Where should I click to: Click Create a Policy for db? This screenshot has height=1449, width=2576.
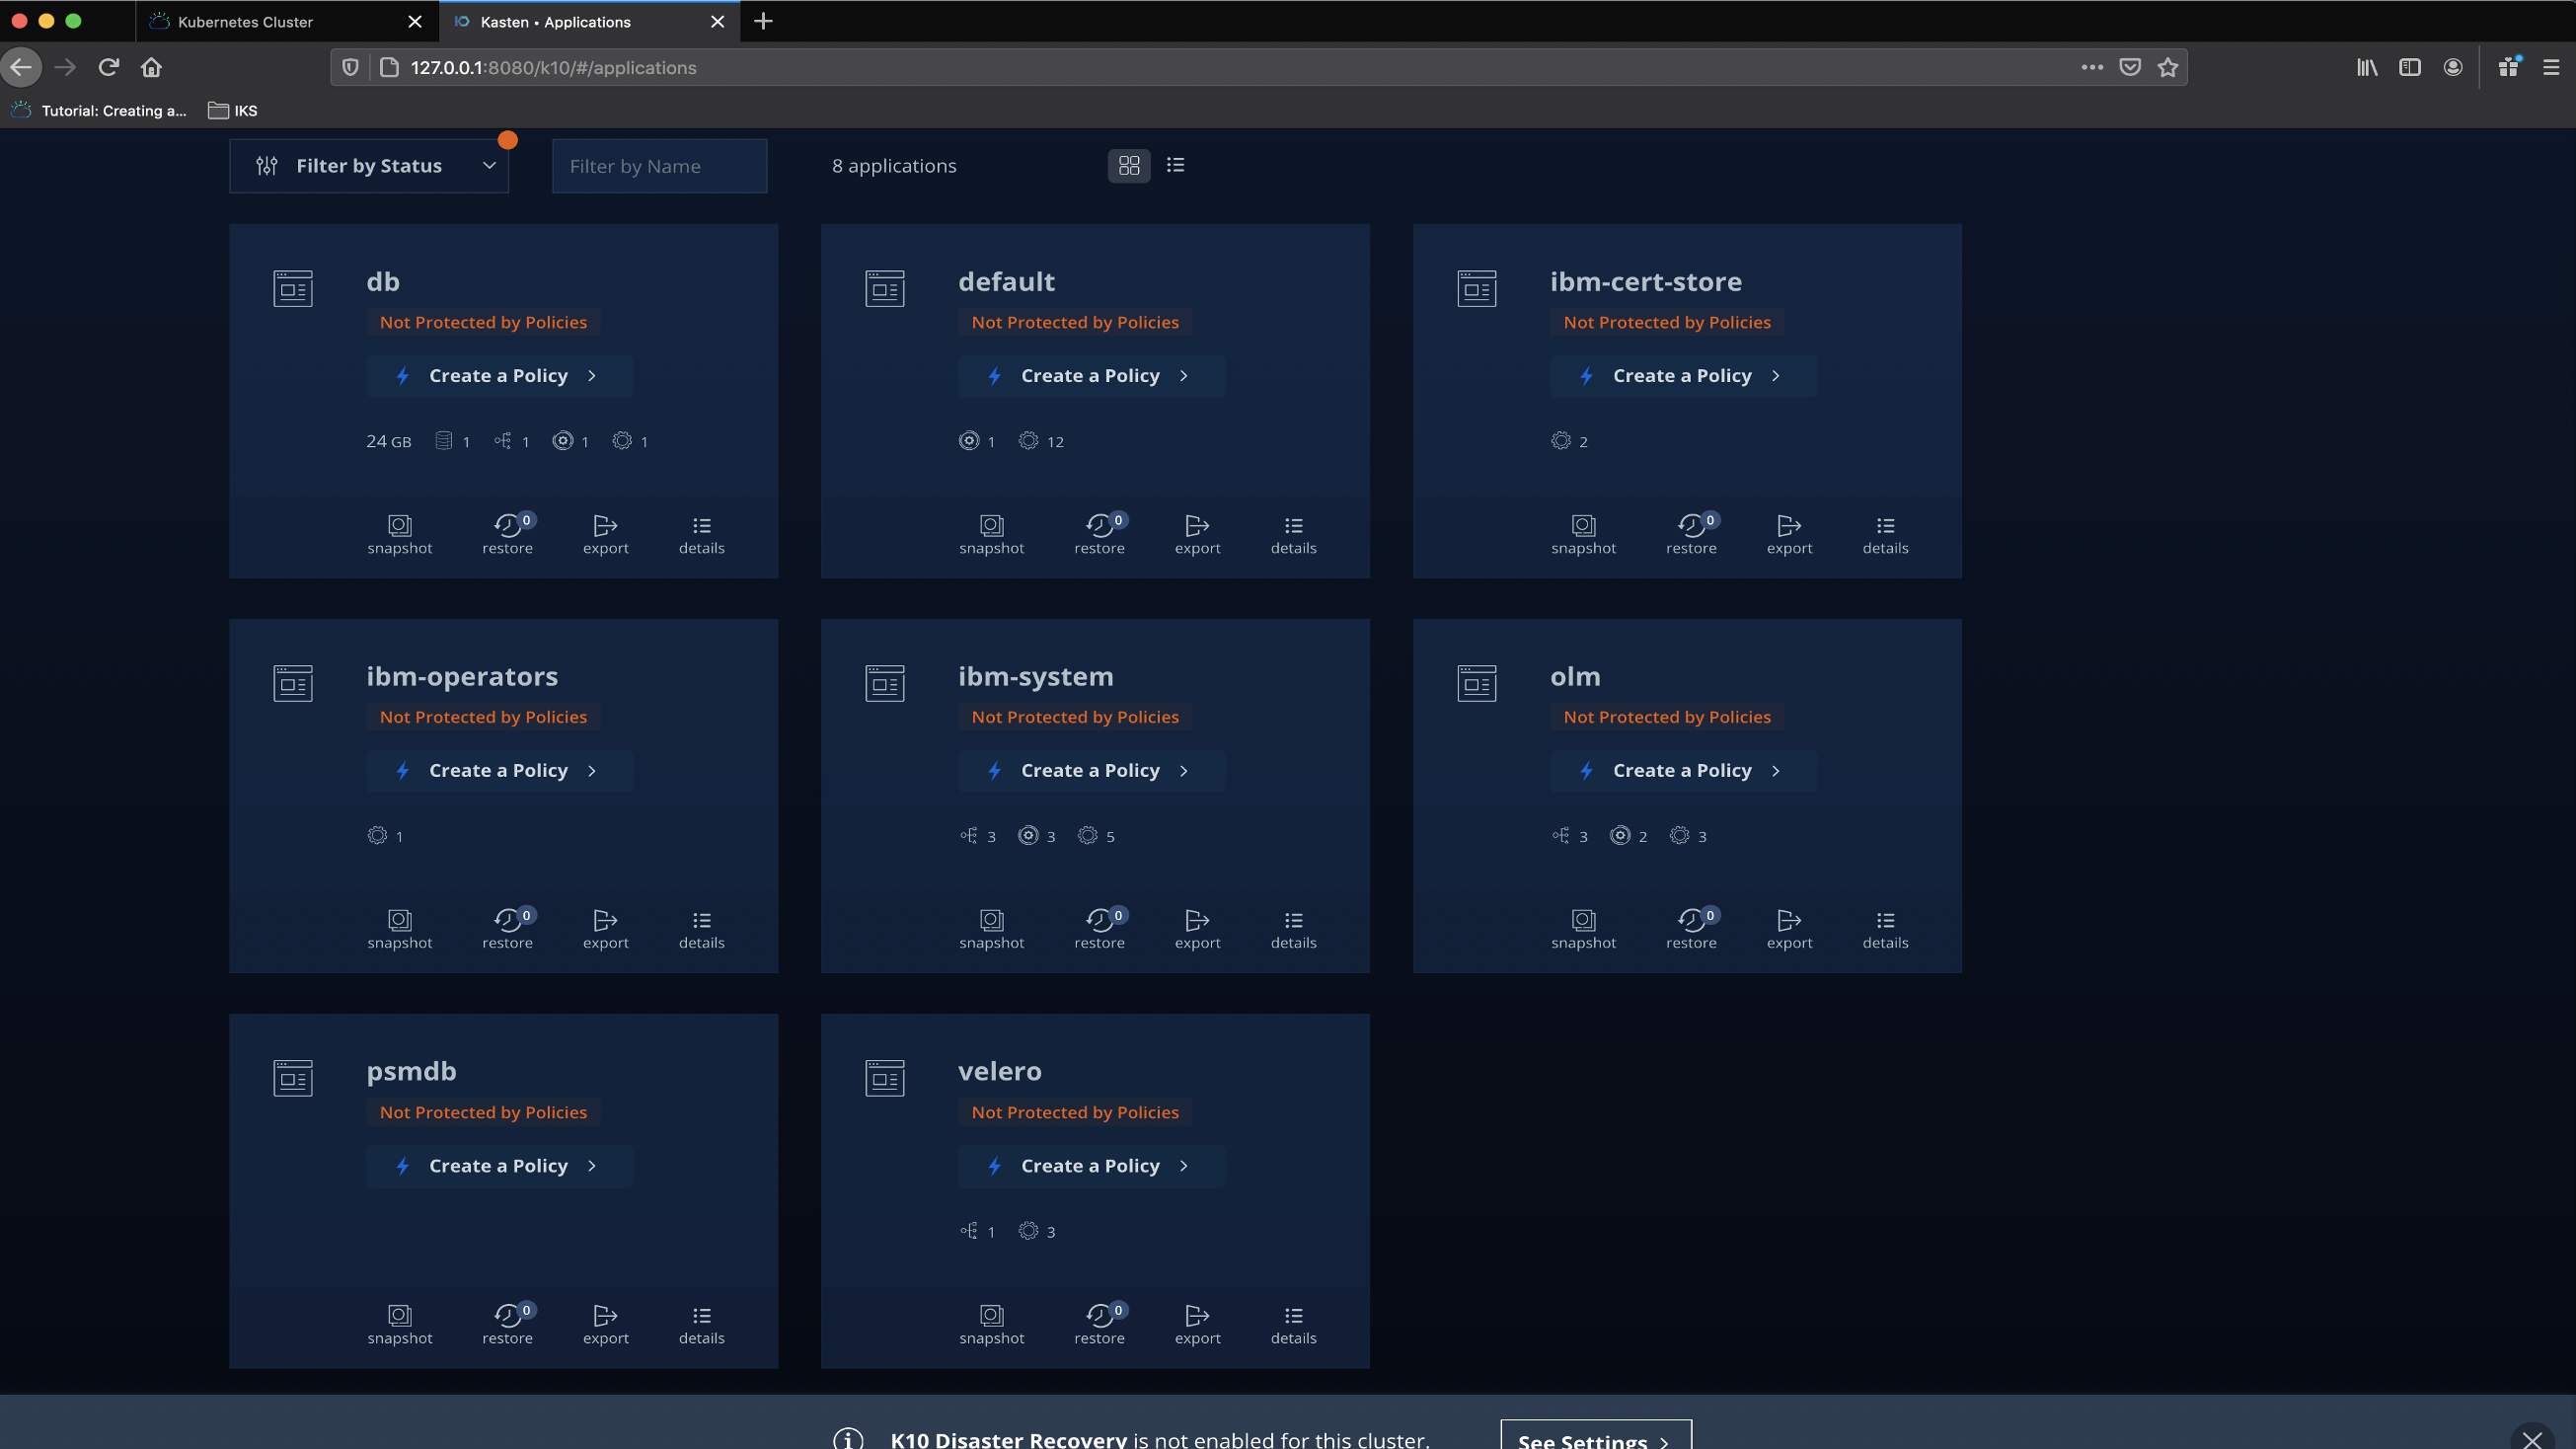pos(499,376)
